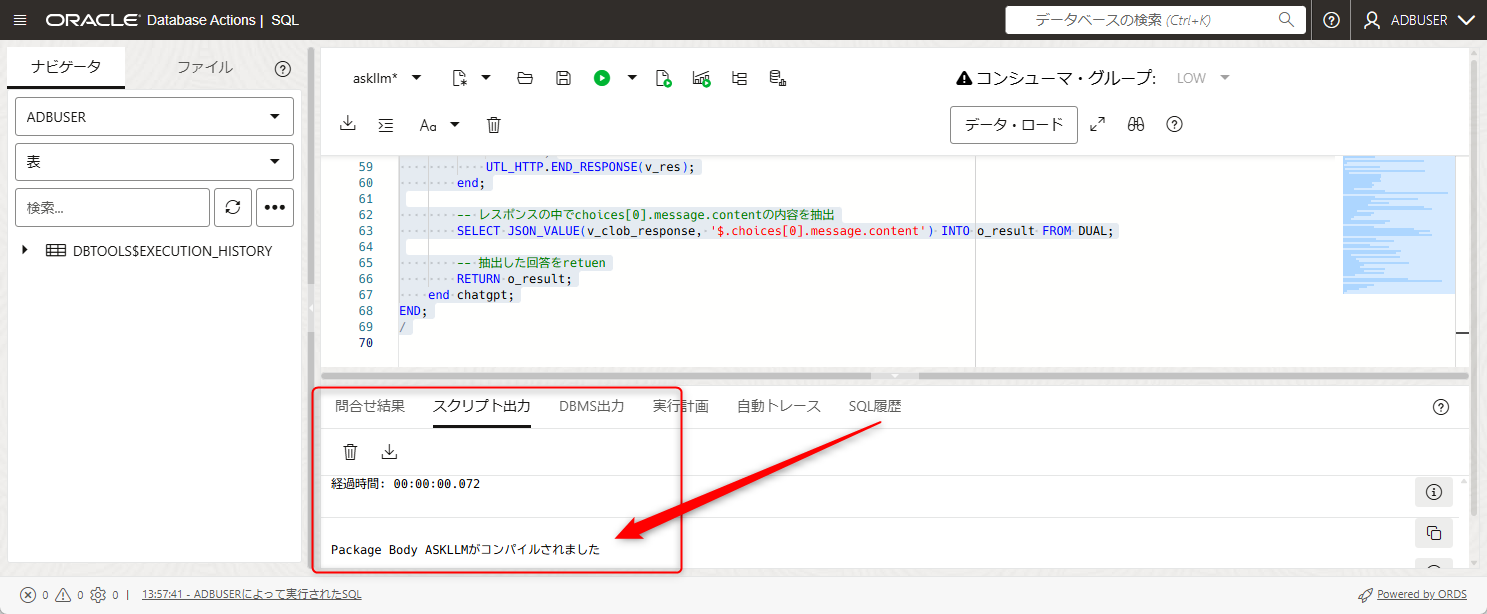Click the code minimap overview
The image size is (1487, 614).
pyautogui.click(x=1398, y=224)
